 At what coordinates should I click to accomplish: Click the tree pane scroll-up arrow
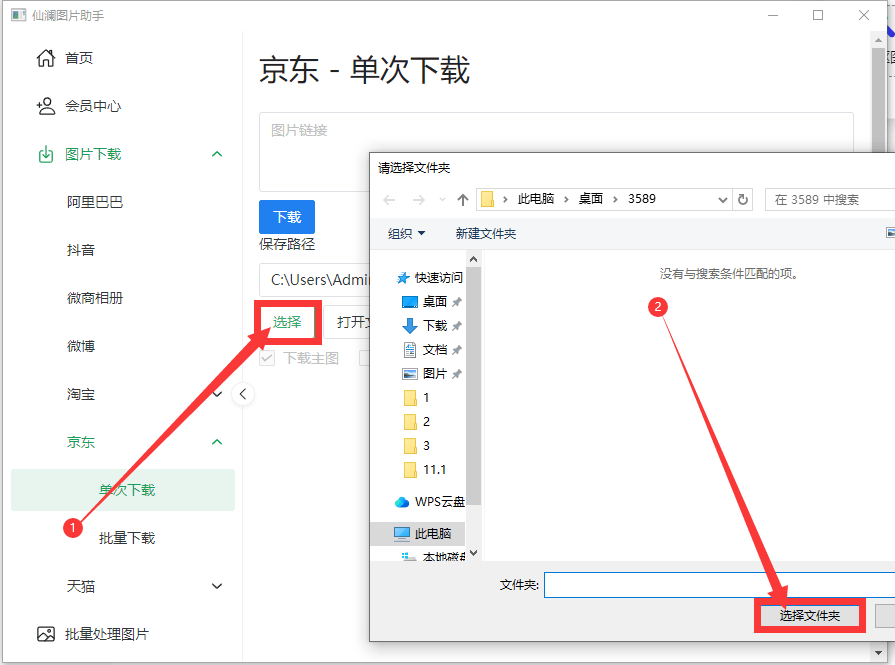(x=473, y=260)
